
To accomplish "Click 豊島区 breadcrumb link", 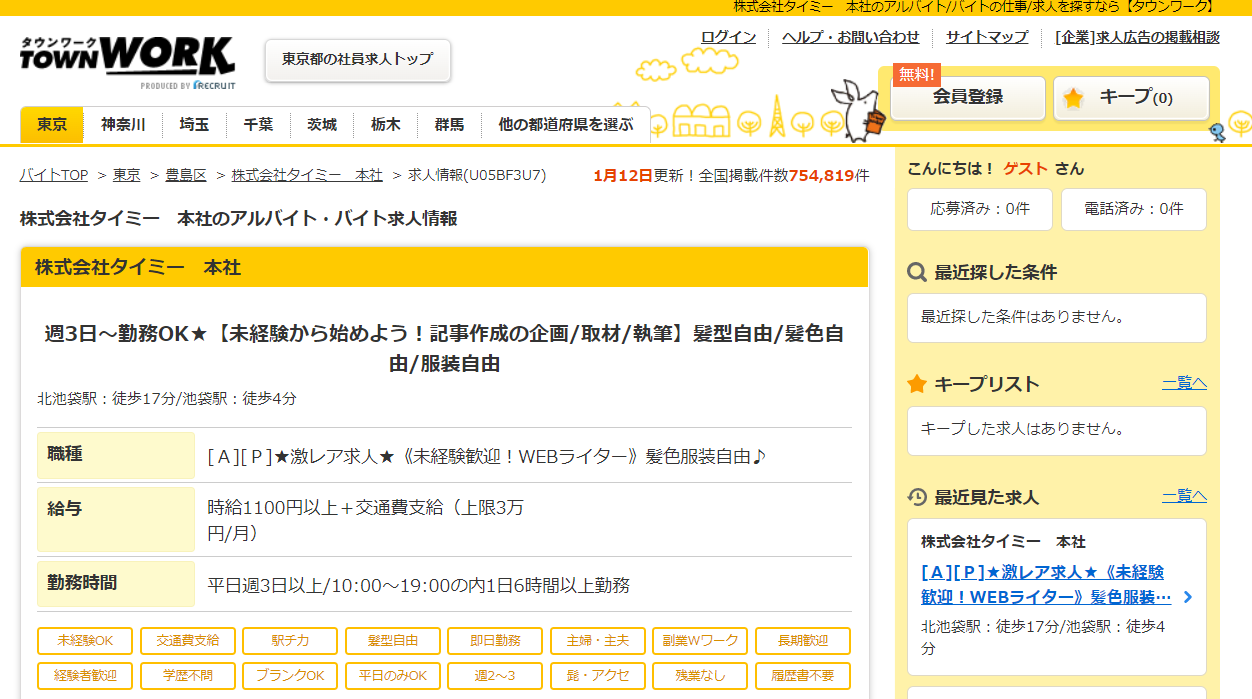I will click(x=186, y=175).
